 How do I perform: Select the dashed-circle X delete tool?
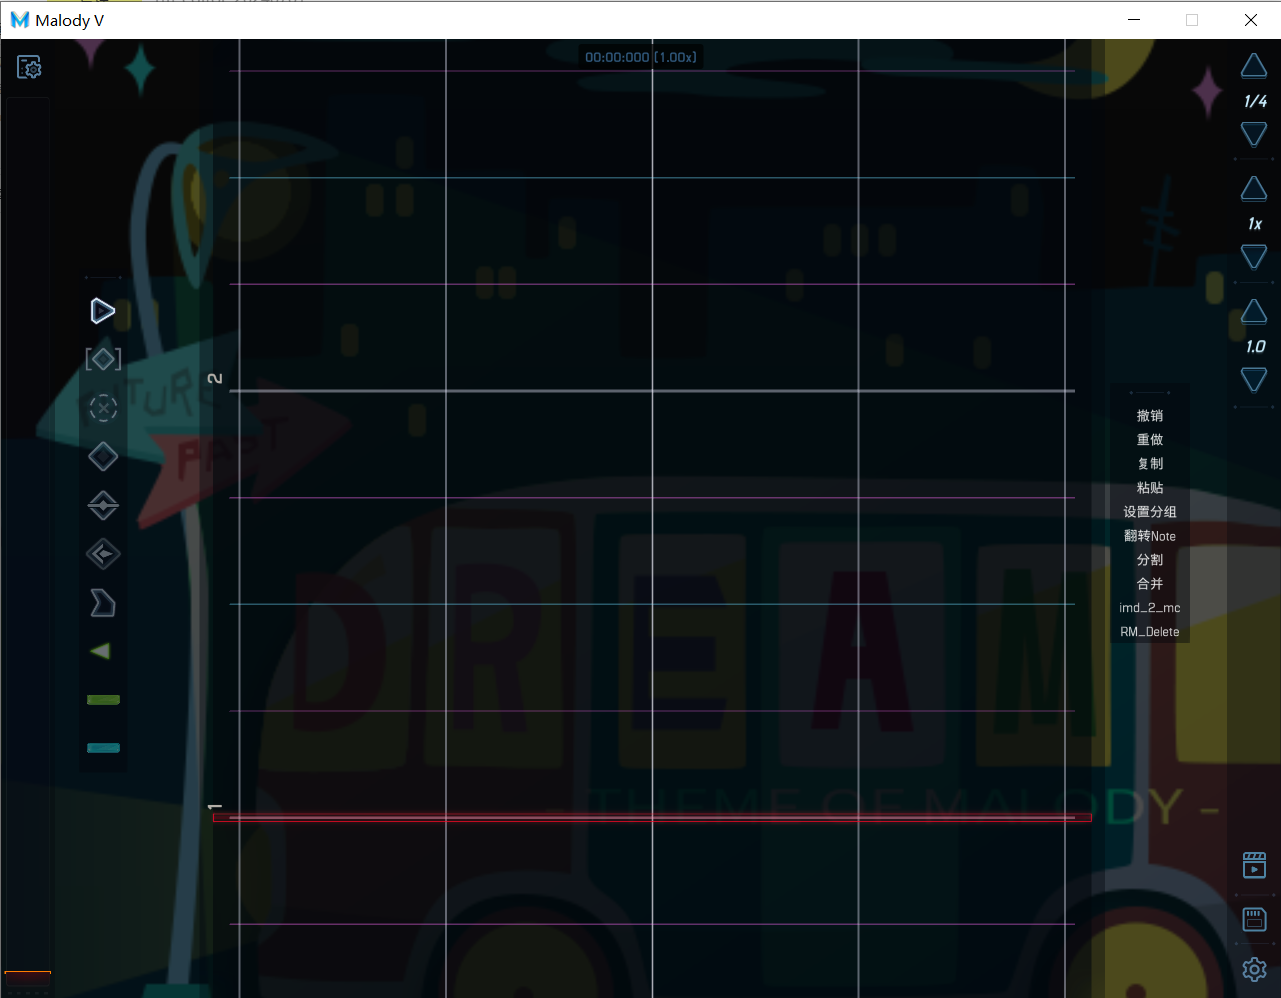(103, 408)
